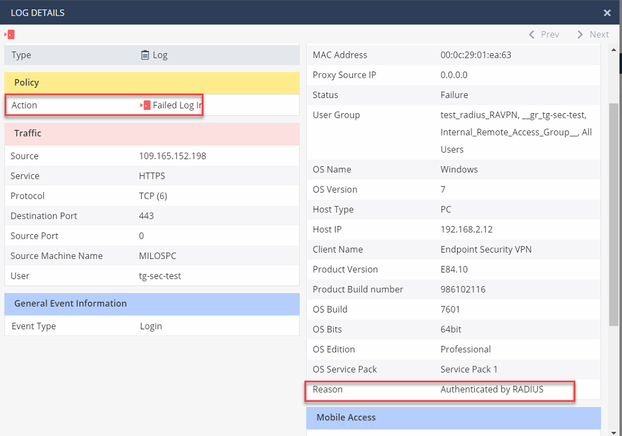This screenshot has height=436, width=622.
Task: Click the User Group value test_radius_RAVPN
Action: (x=479, y=115)
